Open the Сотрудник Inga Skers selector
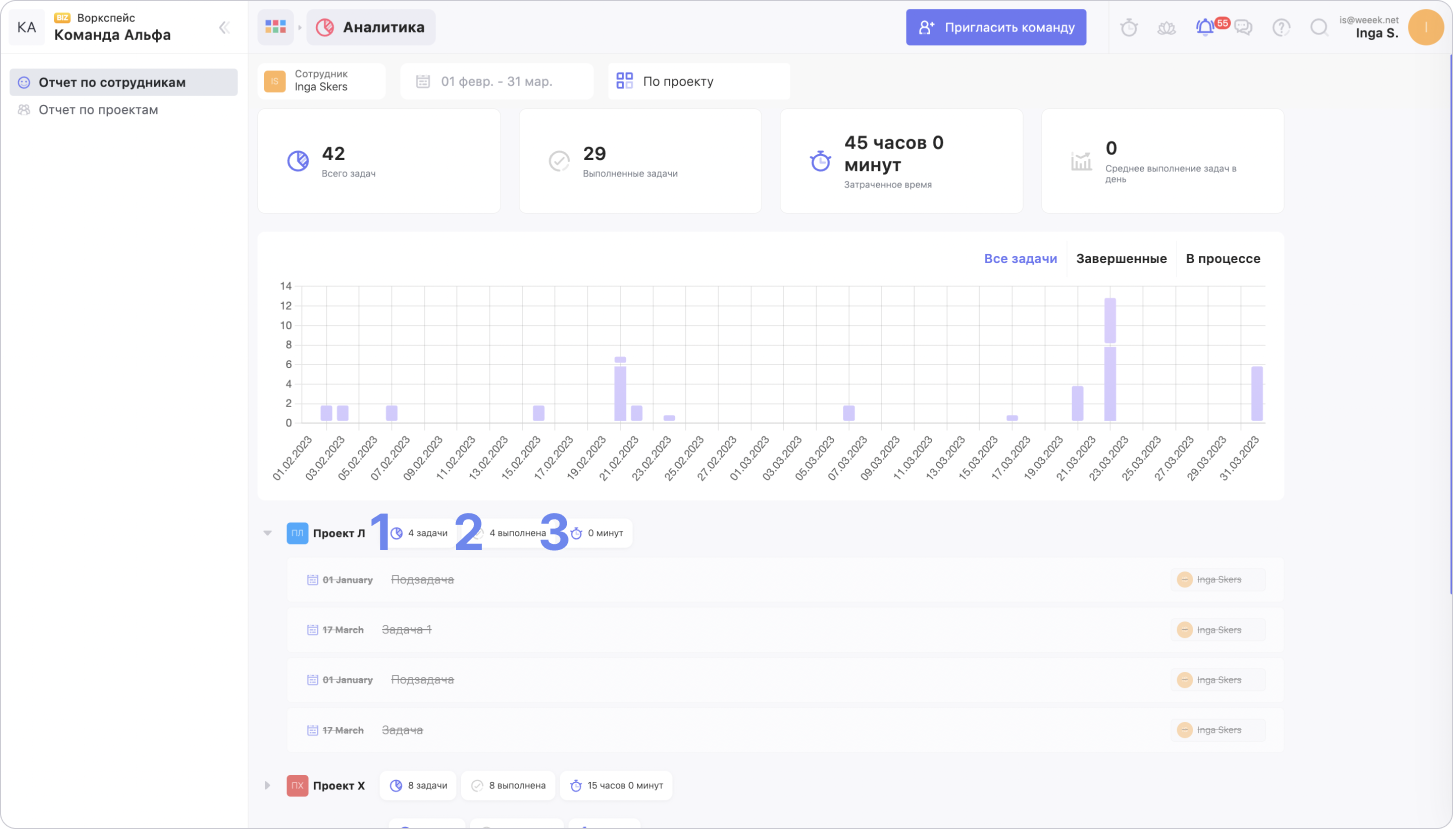The height and width of the screenshot is (829, 1453). click(322, 81)
